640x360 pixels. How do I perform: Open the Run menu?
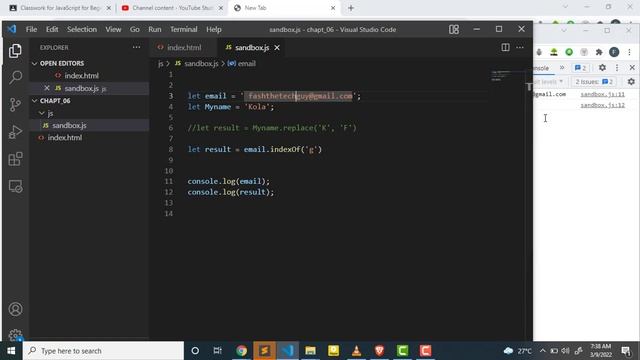tap(155, 29)
